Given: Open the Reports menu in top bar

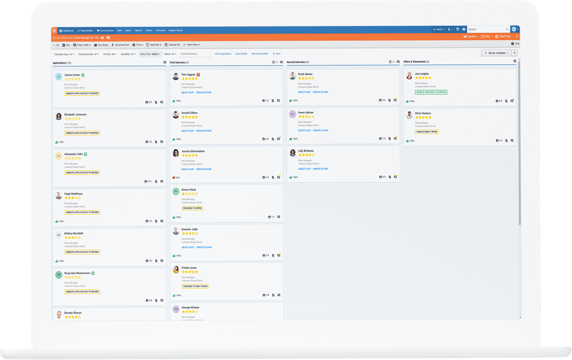Looking at the screenshot, I should (138, 31).
